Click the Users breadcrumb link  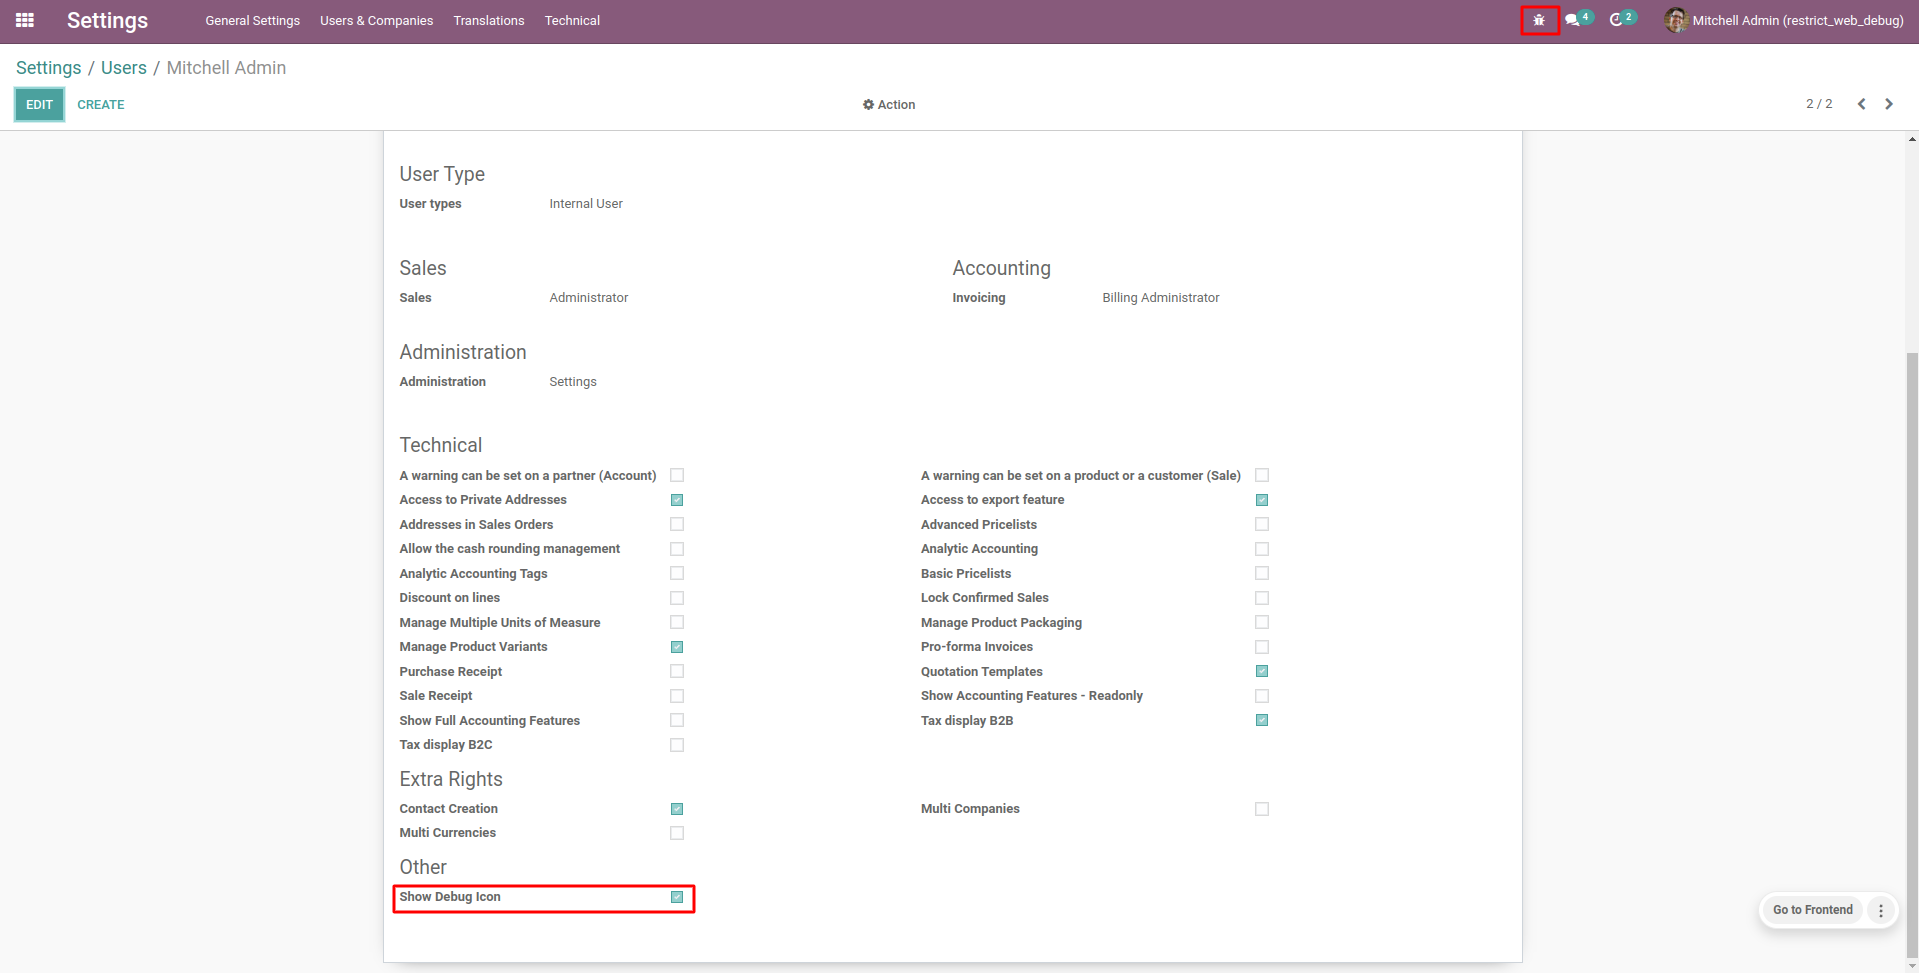[124, 68]
